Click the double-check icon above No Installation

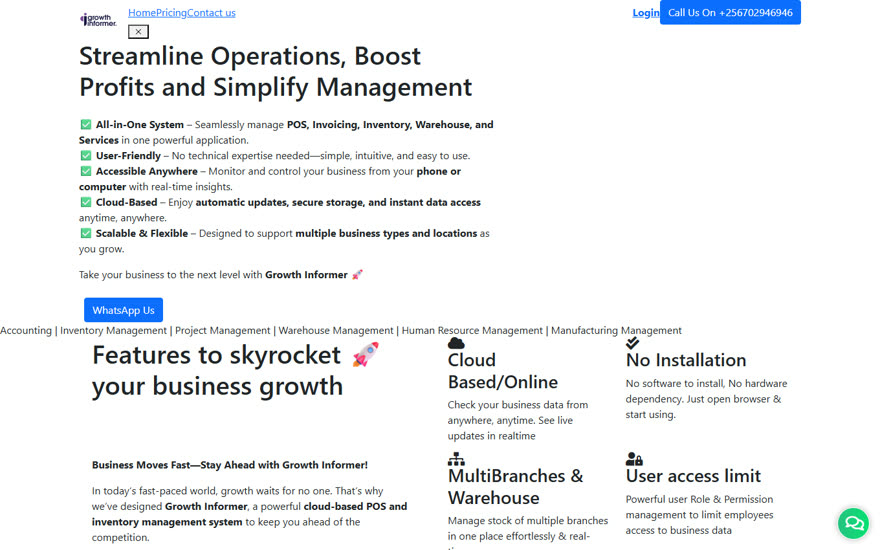click(632, 342)
